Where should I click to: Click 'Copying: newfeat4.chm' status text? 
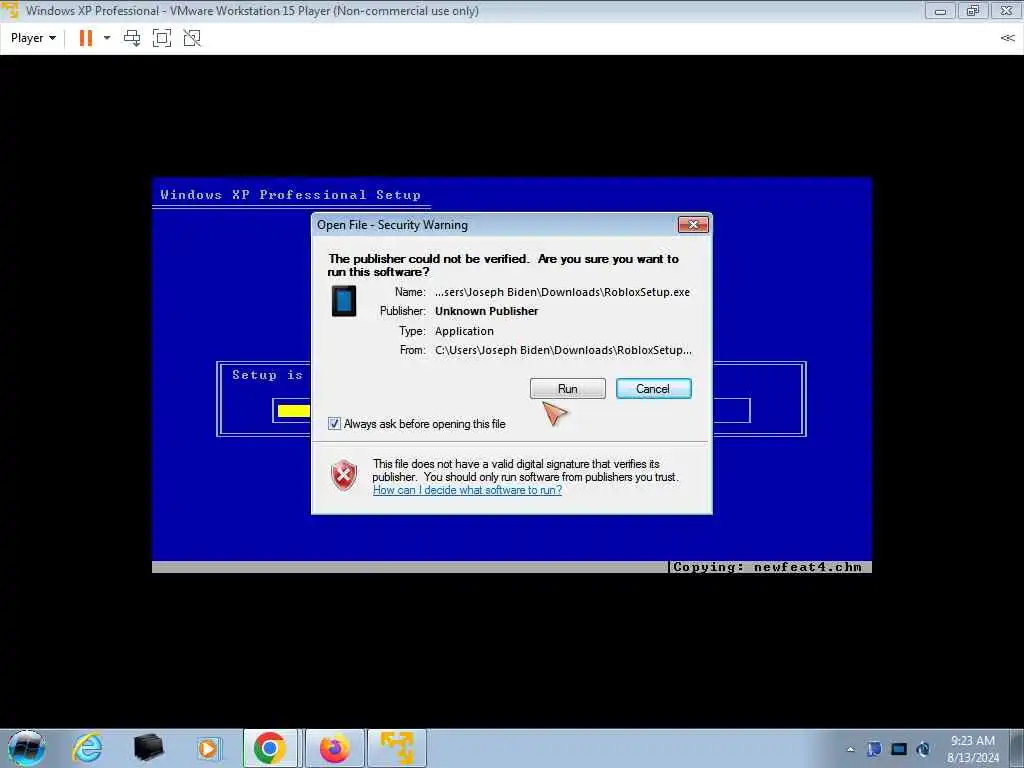pyautogui.click(x=767, y=567)
